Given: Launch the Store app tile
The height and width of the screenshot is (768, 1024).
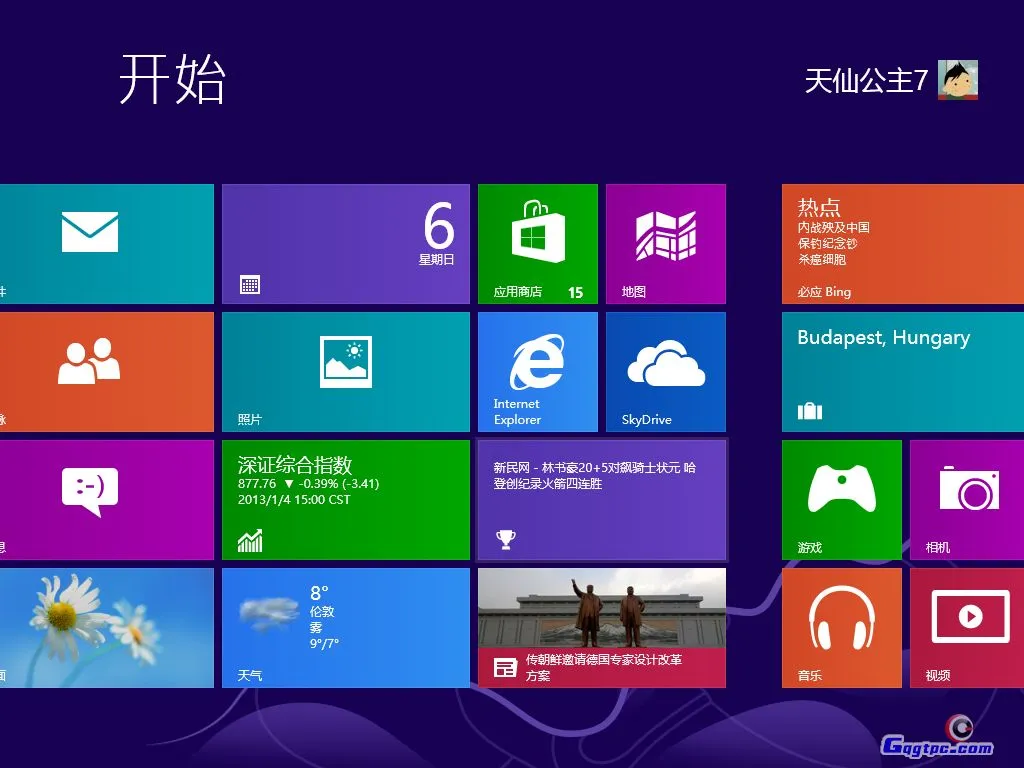Looking at the screenshot, I should tap(537, 243).
